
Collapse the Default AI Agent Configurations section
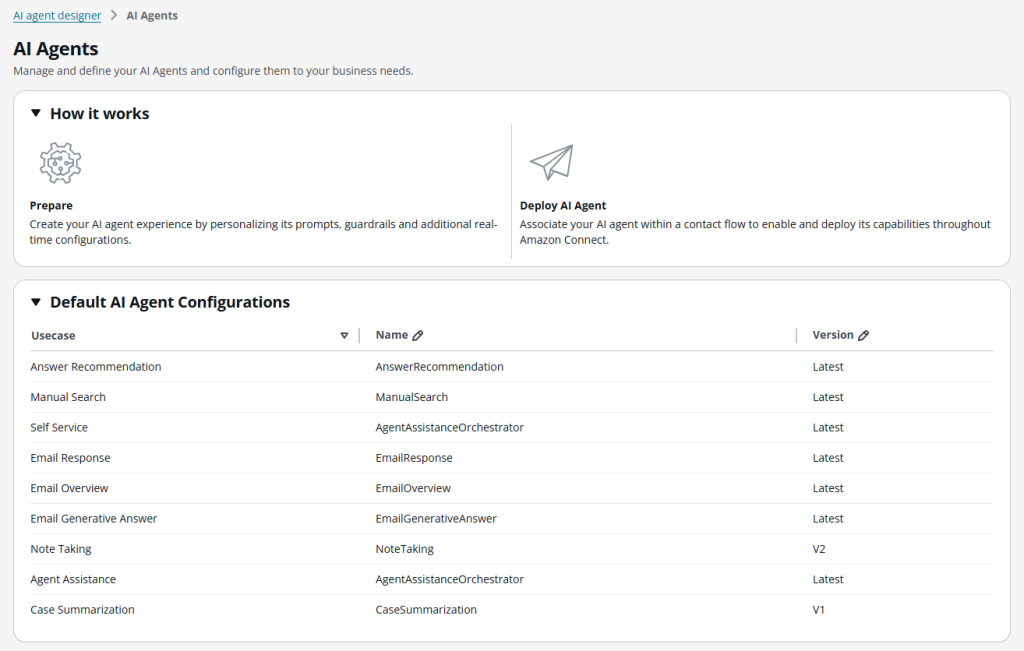35,302
